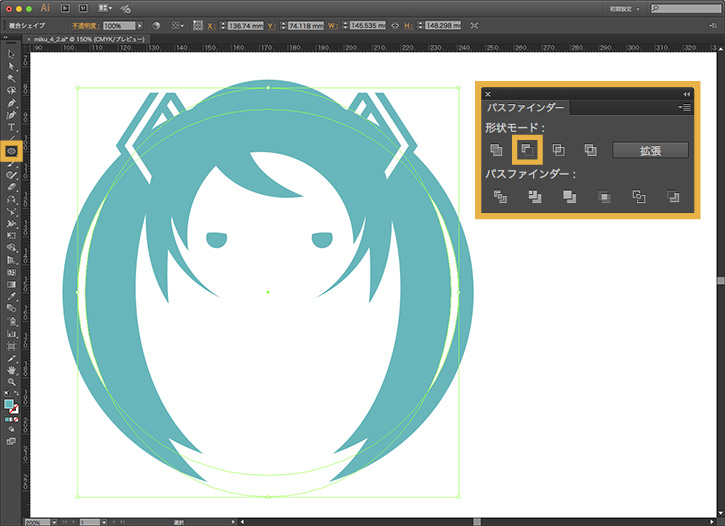Select the Zoom tool
The image size is (725, 526).
click(12, 382)
